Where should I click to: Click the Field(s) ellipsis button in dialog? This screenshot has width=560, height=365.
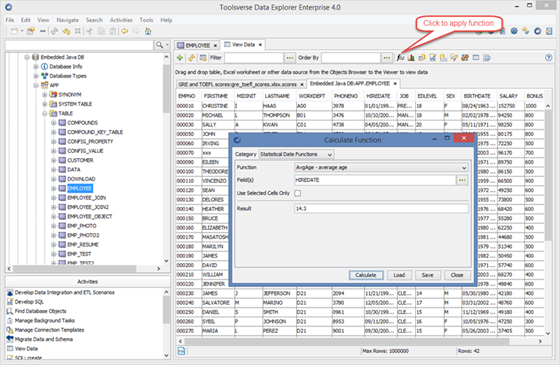(x=462, y=180)
